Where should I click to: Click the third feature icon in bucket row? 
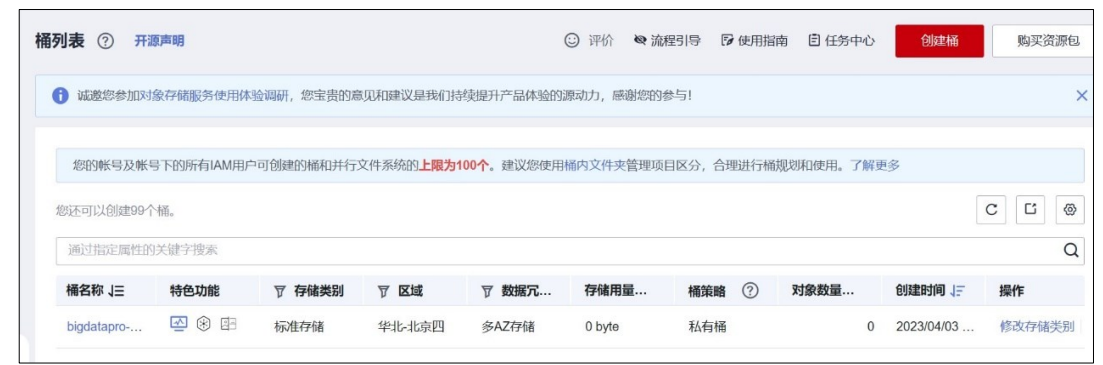(x=229, y=324)
